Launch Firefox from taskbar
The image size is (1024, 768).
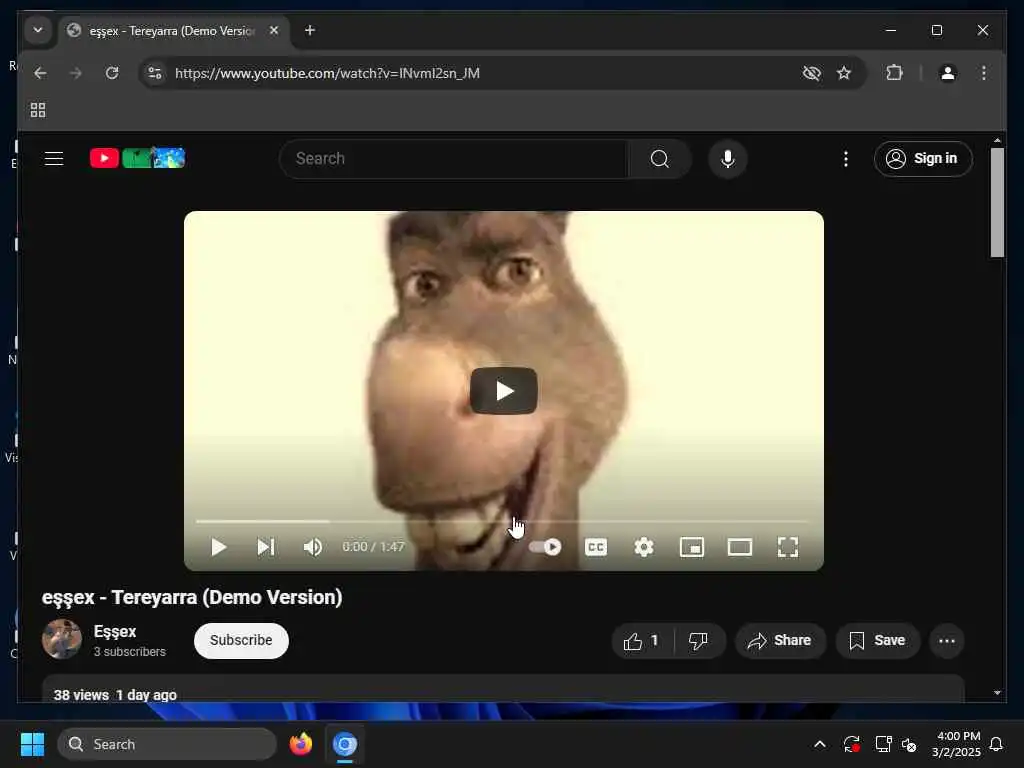300,744
